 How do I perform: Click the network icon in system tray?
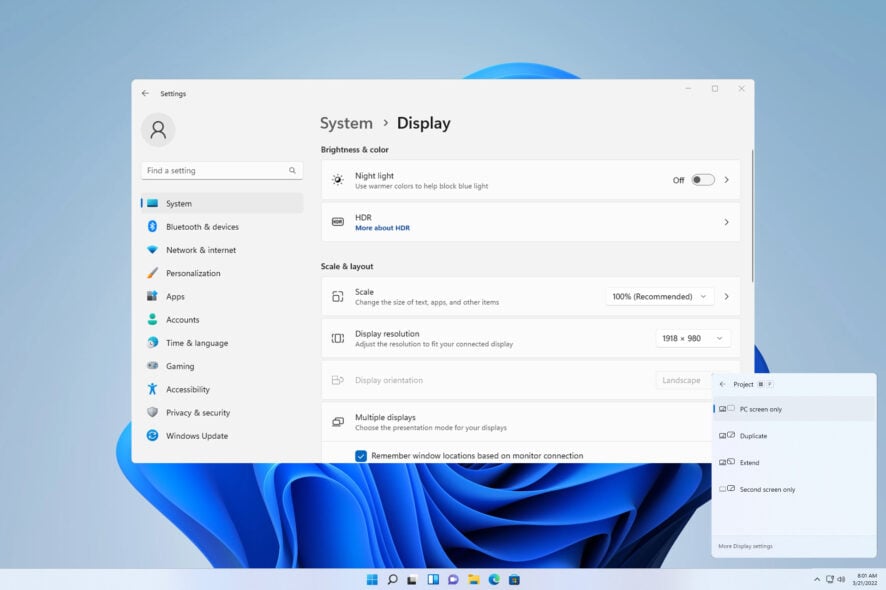(x=830, y=579)
